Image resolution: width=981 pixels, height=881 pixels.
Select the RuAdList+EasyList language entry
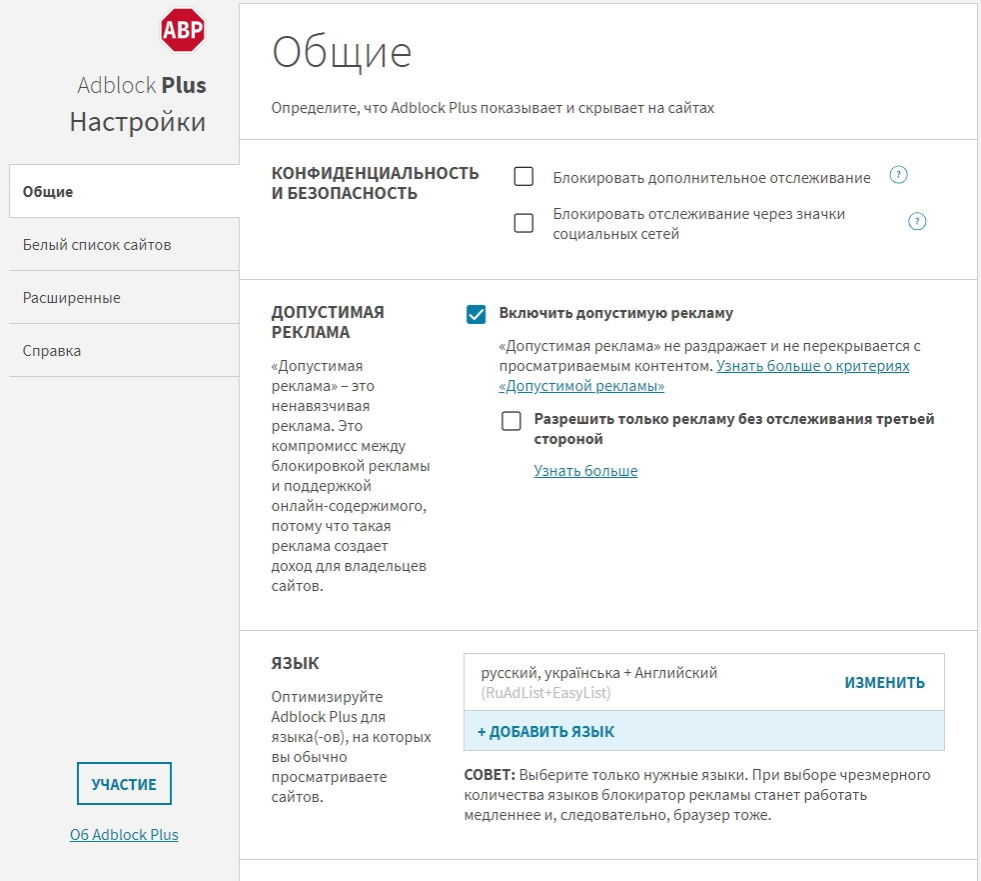tap(599, 682)
